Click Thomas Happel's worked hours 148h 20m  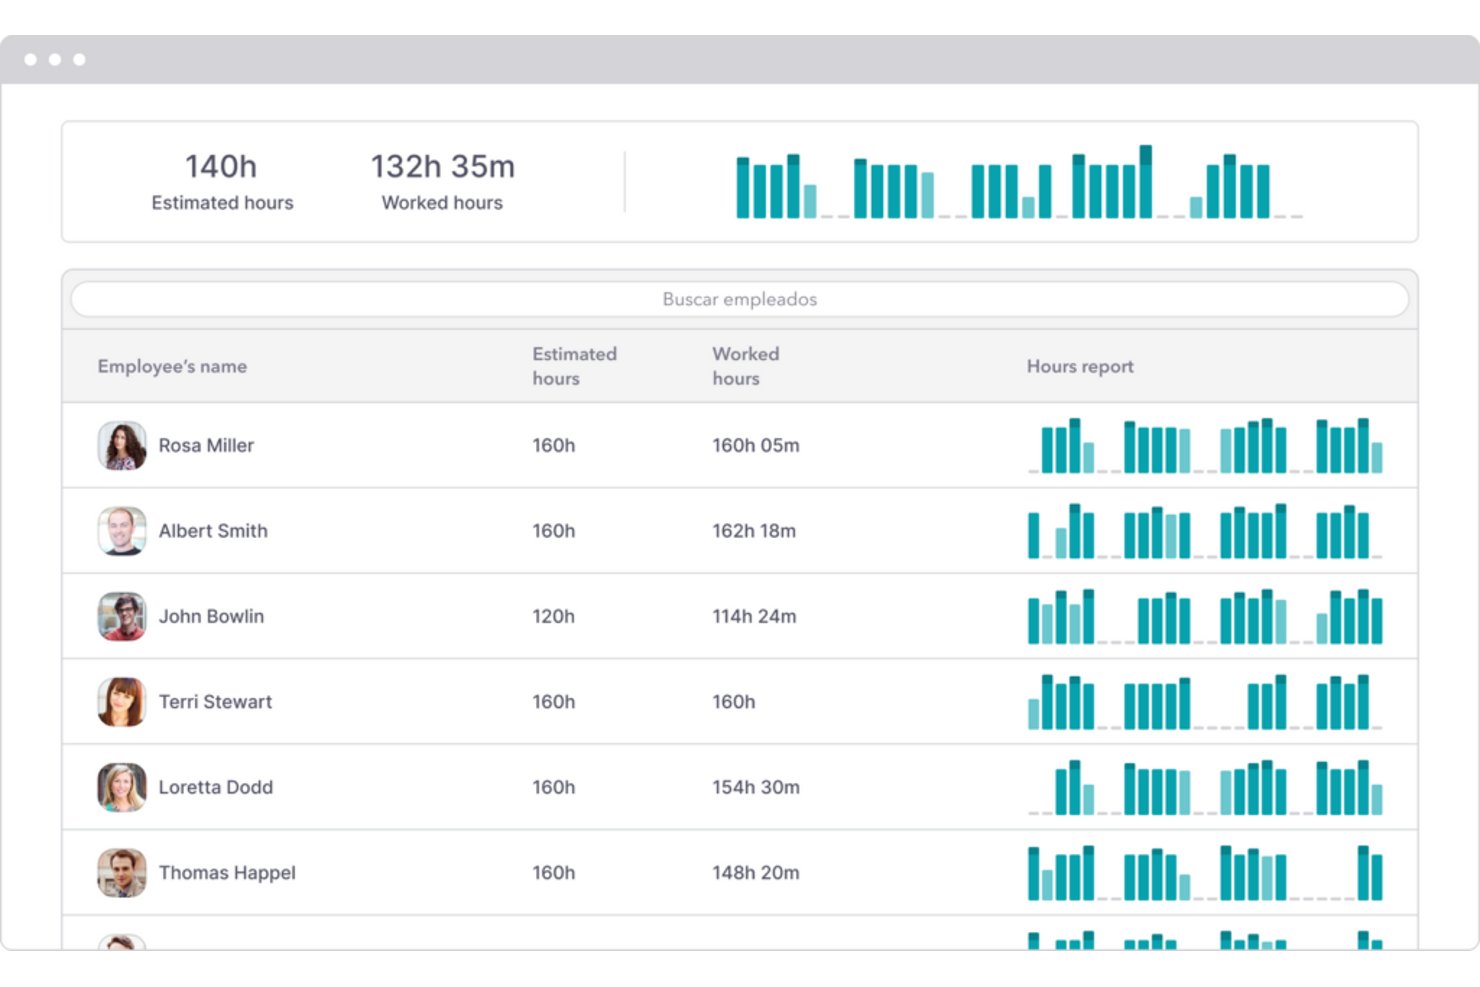pos(756,873)
